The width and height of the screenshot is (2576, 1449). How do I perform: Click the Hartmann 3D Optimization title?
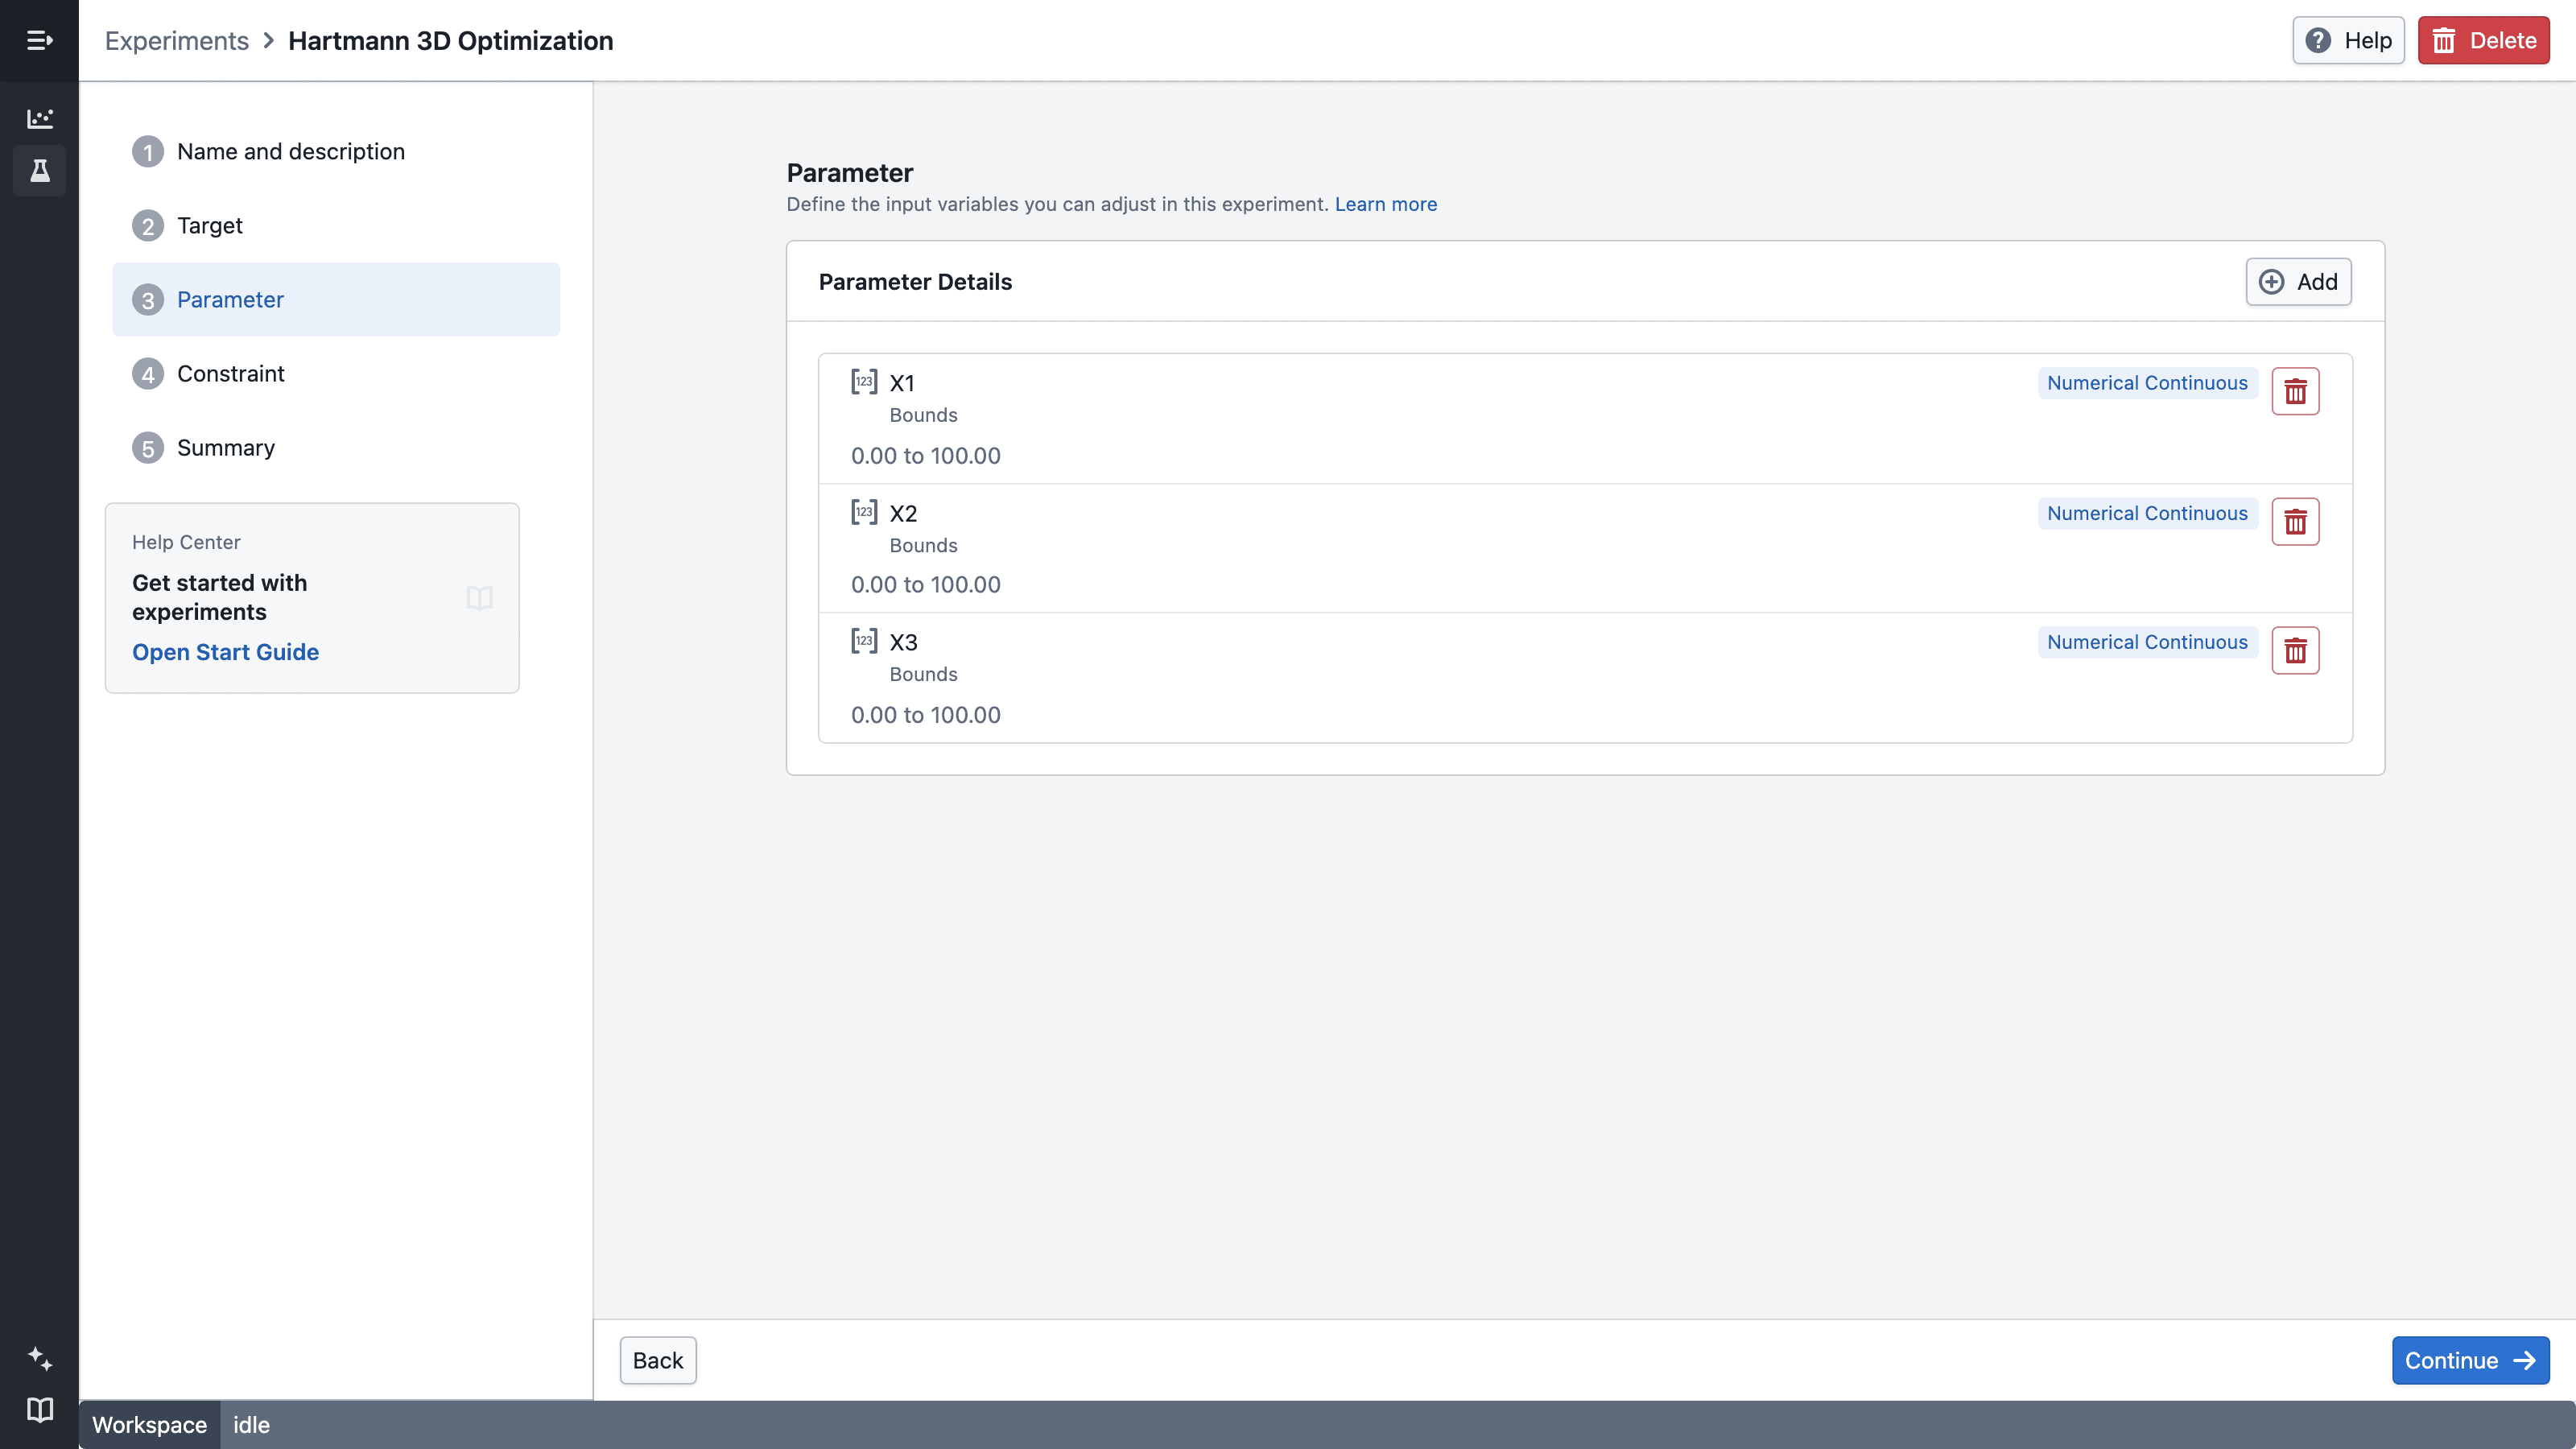point(451,41)
